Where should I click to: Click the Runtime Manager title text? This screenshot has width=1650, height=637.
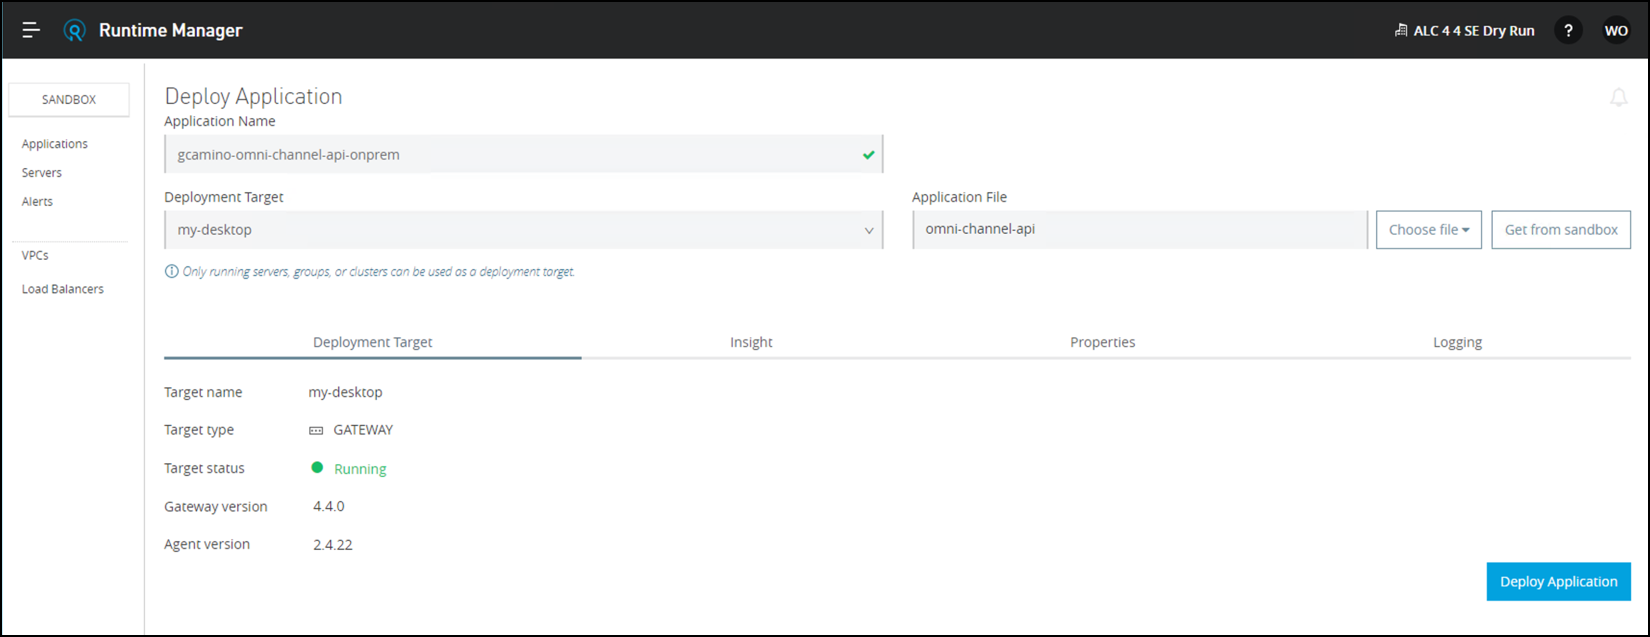click(171, 31)
